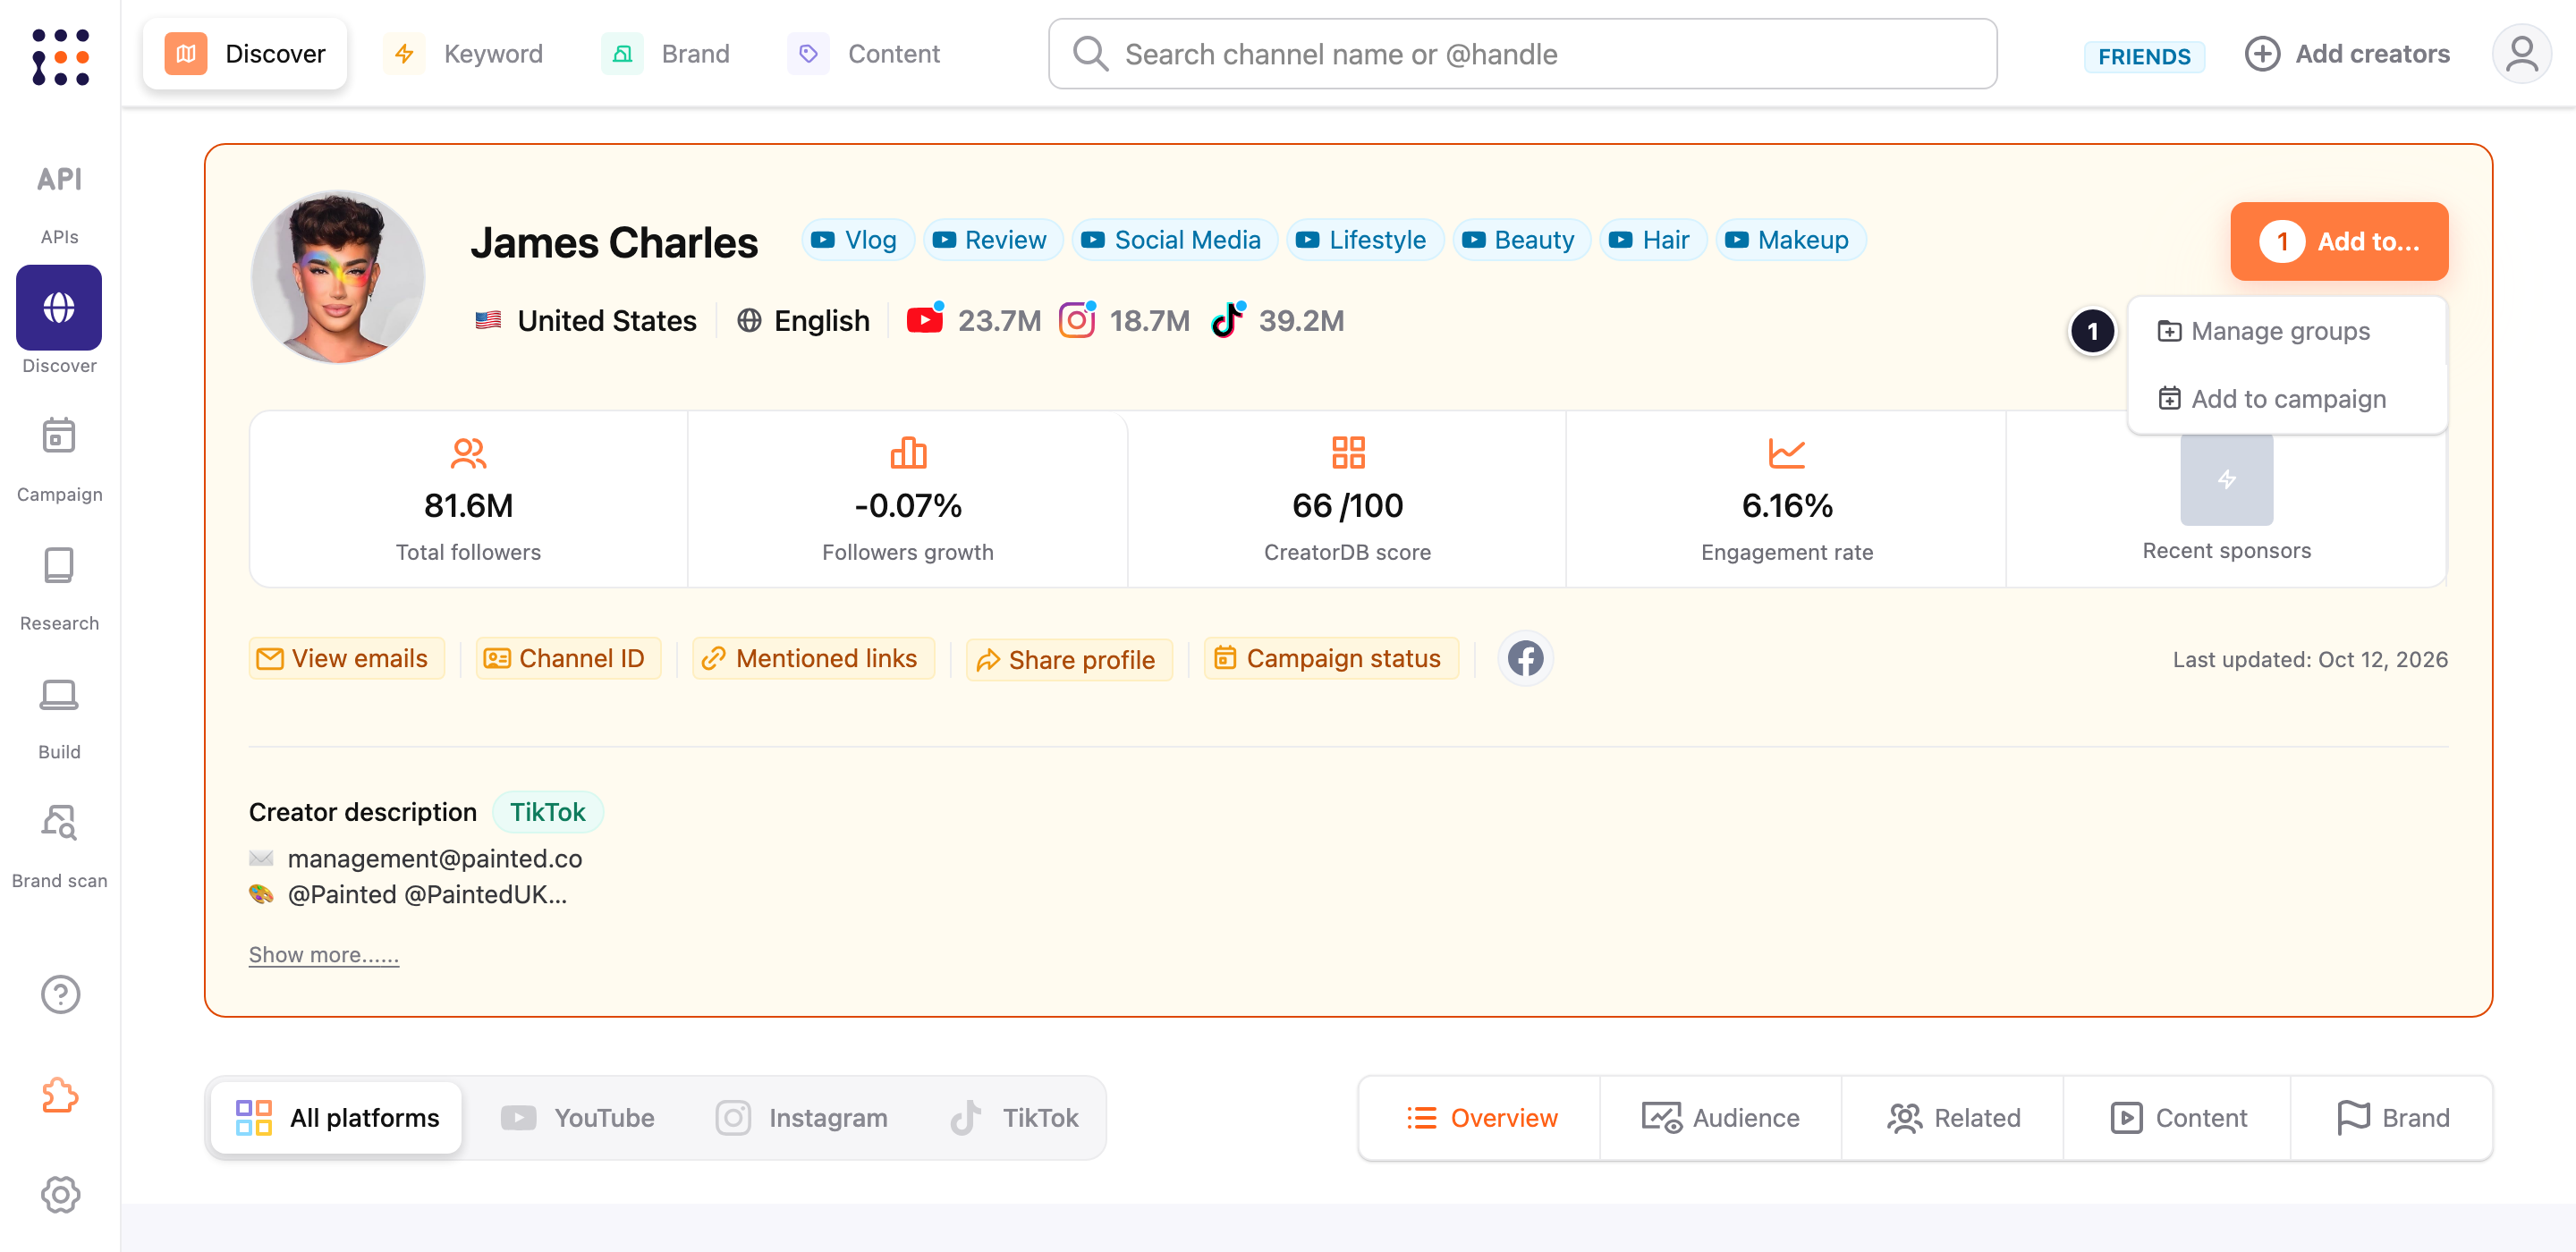Click the user account avatar icon
This screenshot has width=2576, height=1252.
(x=2521, y=54)
